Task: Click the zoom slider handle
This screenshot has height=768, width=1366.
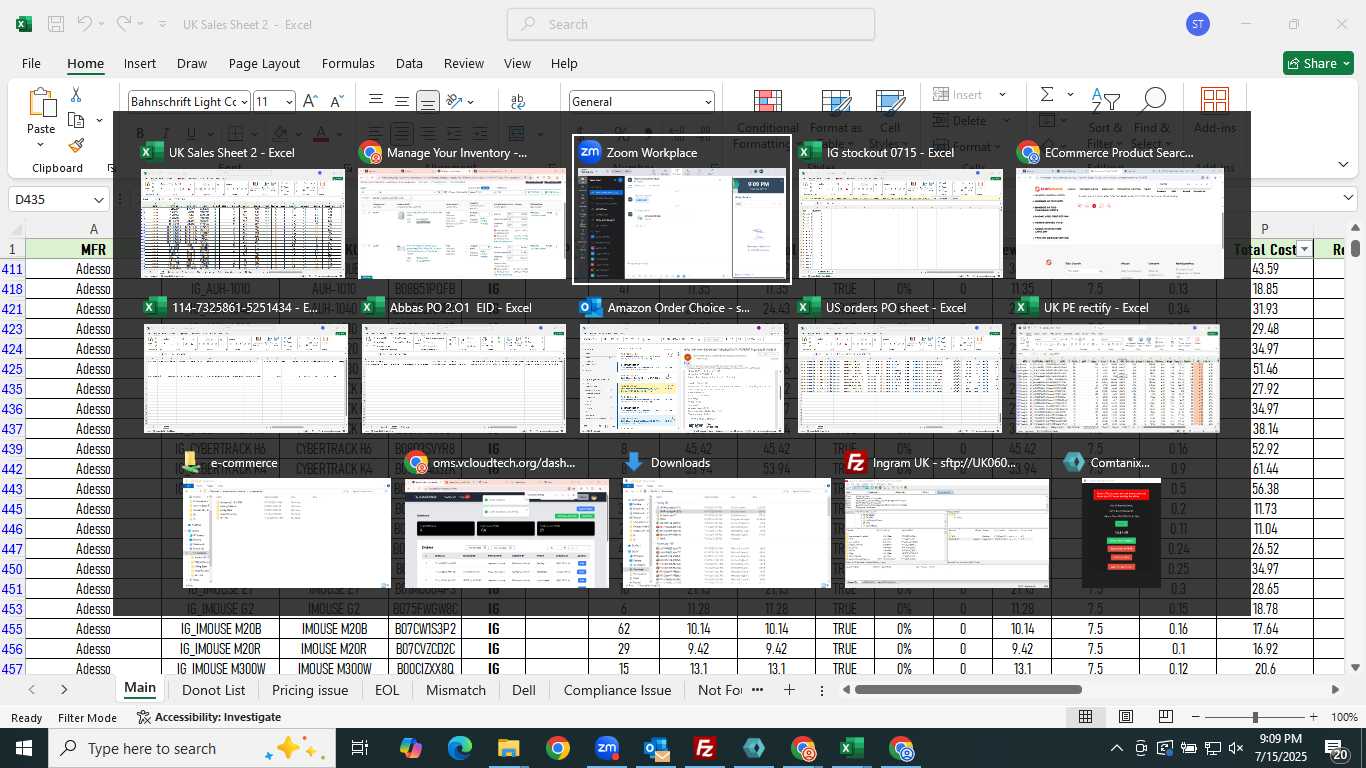Action: point(1255,717)
